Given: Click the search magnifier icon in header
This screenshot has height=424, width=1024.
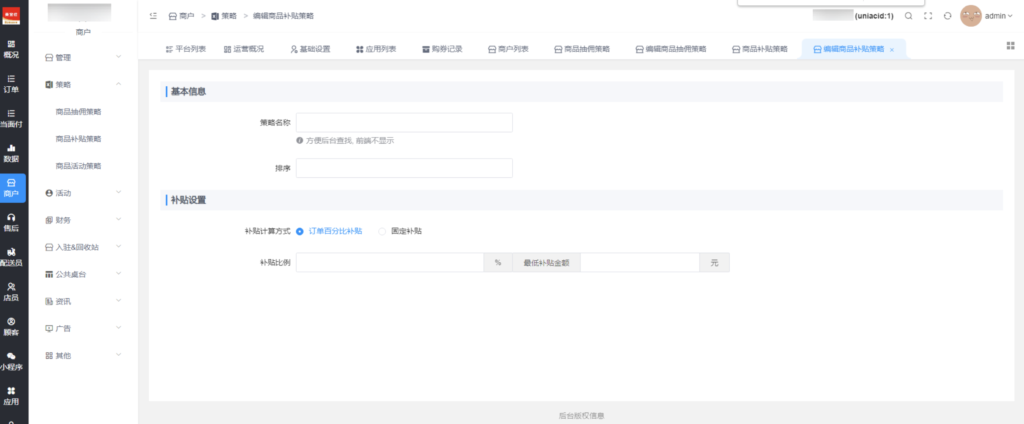Looking at the screenshot, I should [908, 16].
